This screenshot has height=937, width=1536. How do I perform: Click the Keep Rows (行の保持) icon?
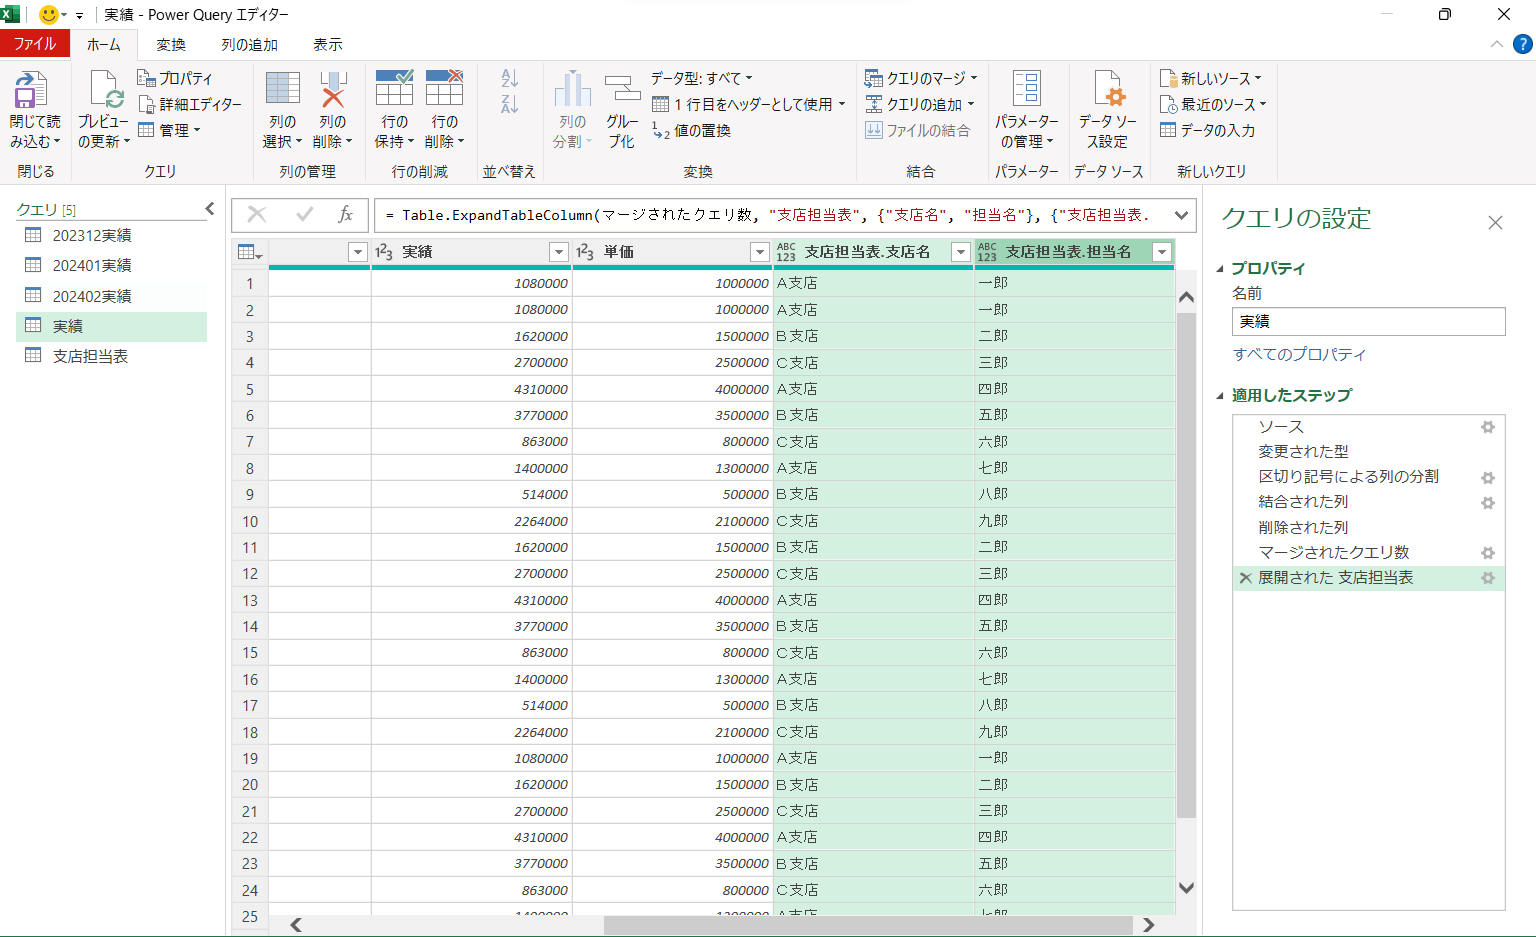click(x=394, y=88)
